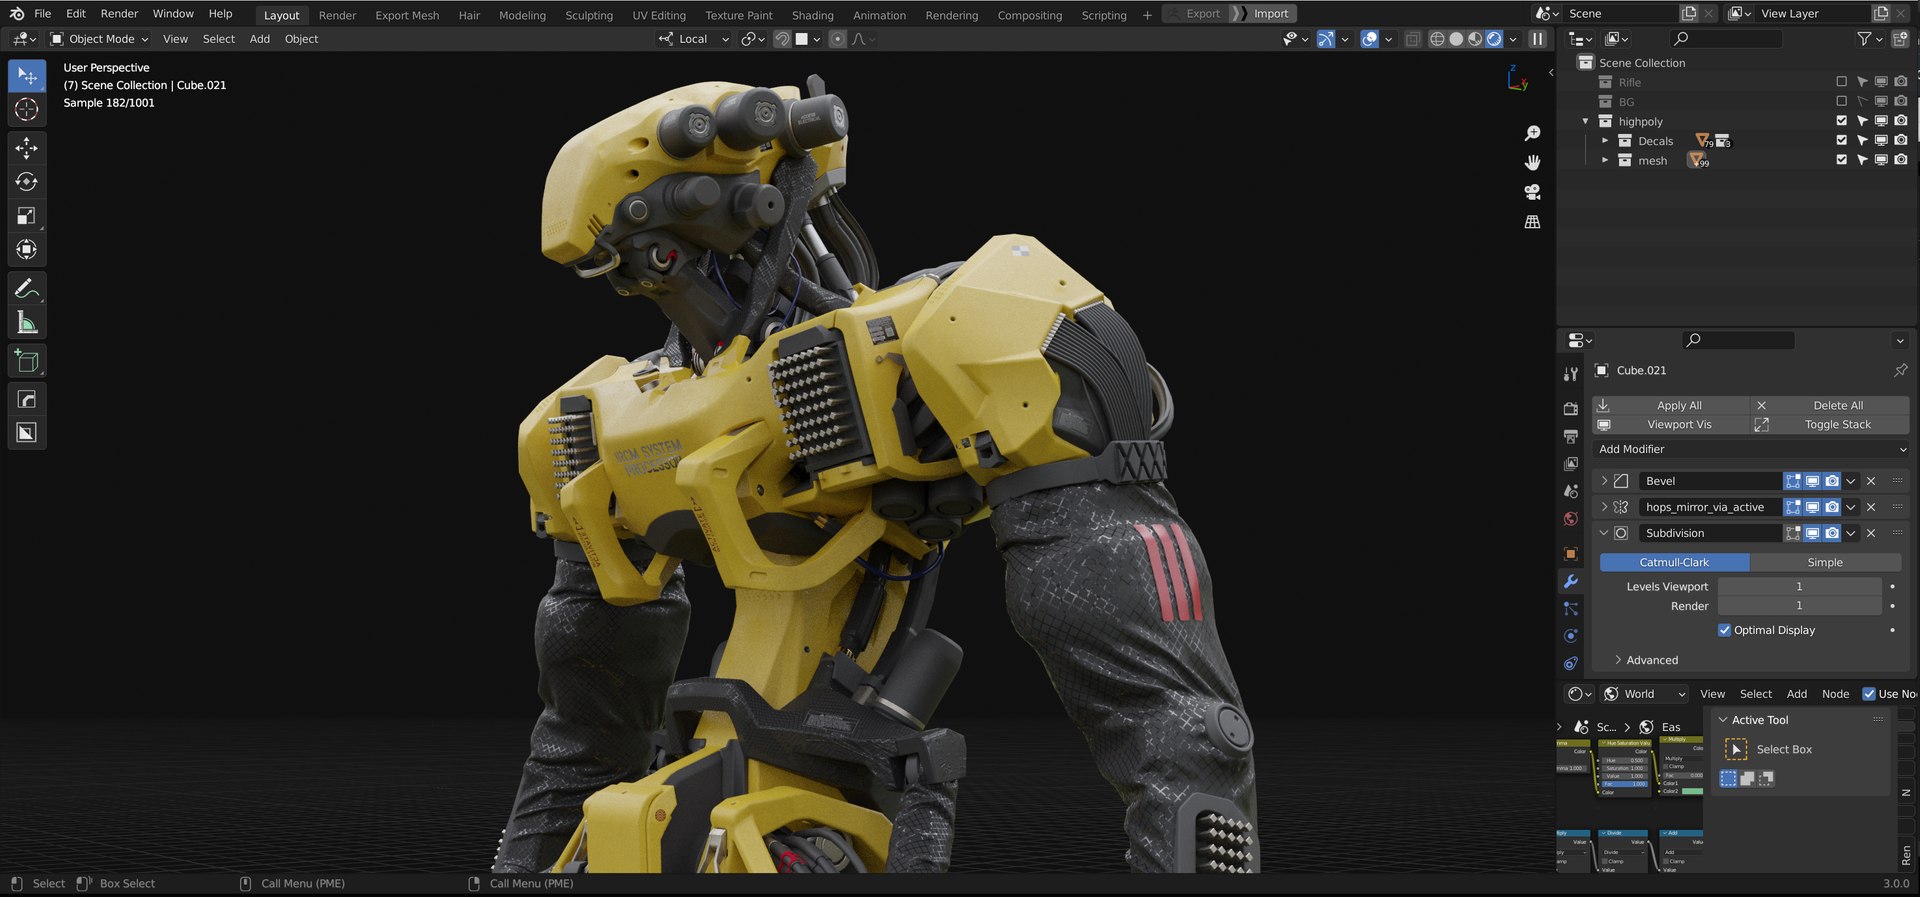This screenshot has height=897, width=1920.
Task: Remove the Bevel modifier with X
Action: 1871,481
